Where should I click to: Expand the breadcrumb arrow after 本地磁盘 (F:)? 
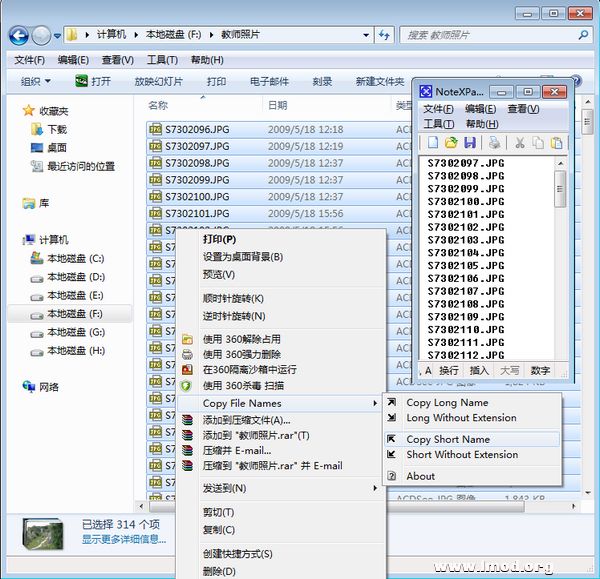211,35
